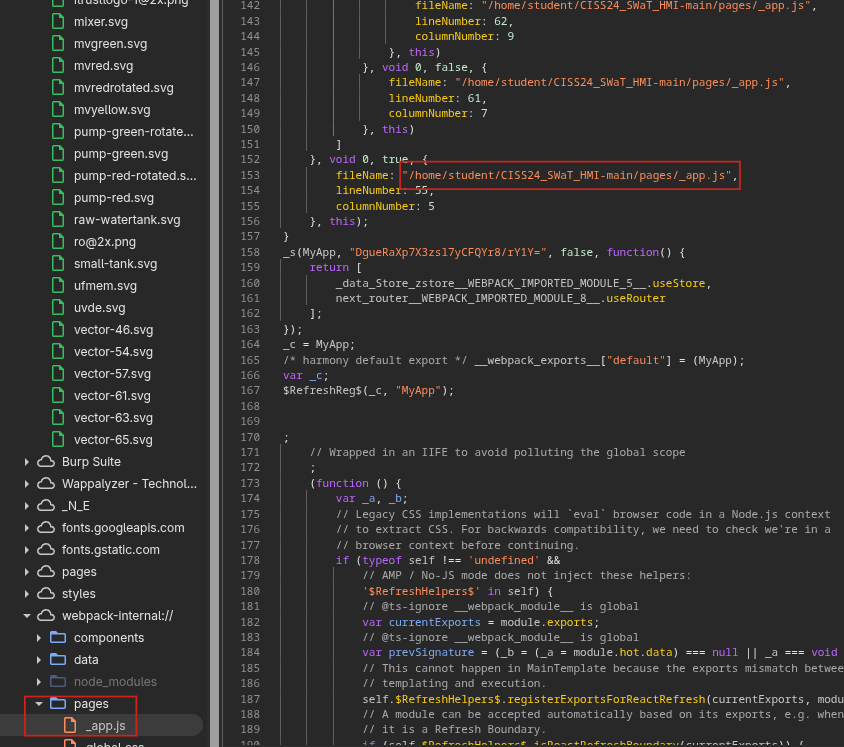The image size is (844, 747).
Task: Click the mvred.svg file icon
Action: click(58, 66)
